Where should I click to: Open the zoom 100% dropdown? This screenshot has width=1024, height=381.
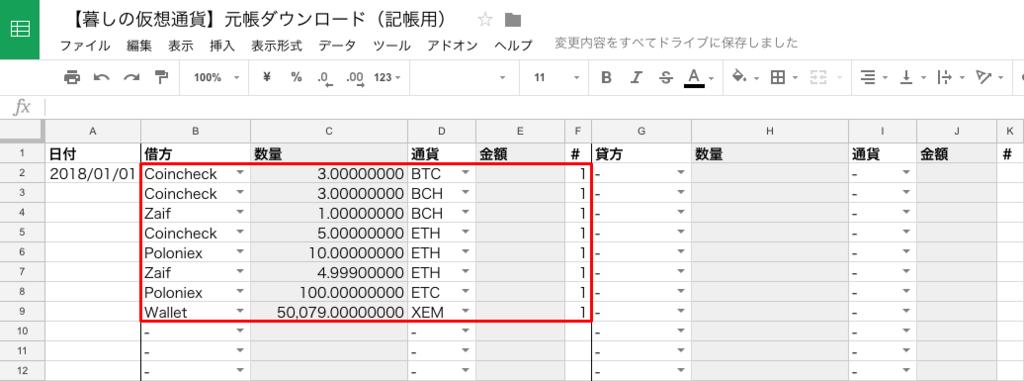pyautogui.click(x=217, y=78)
